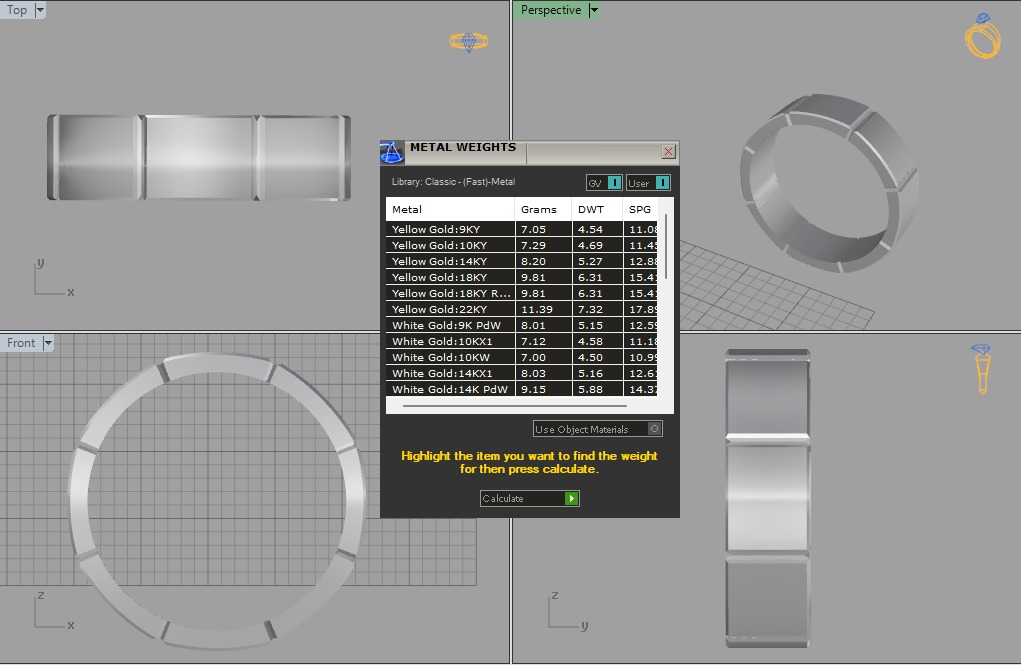Sort by the Grams column header

(543, 209)
